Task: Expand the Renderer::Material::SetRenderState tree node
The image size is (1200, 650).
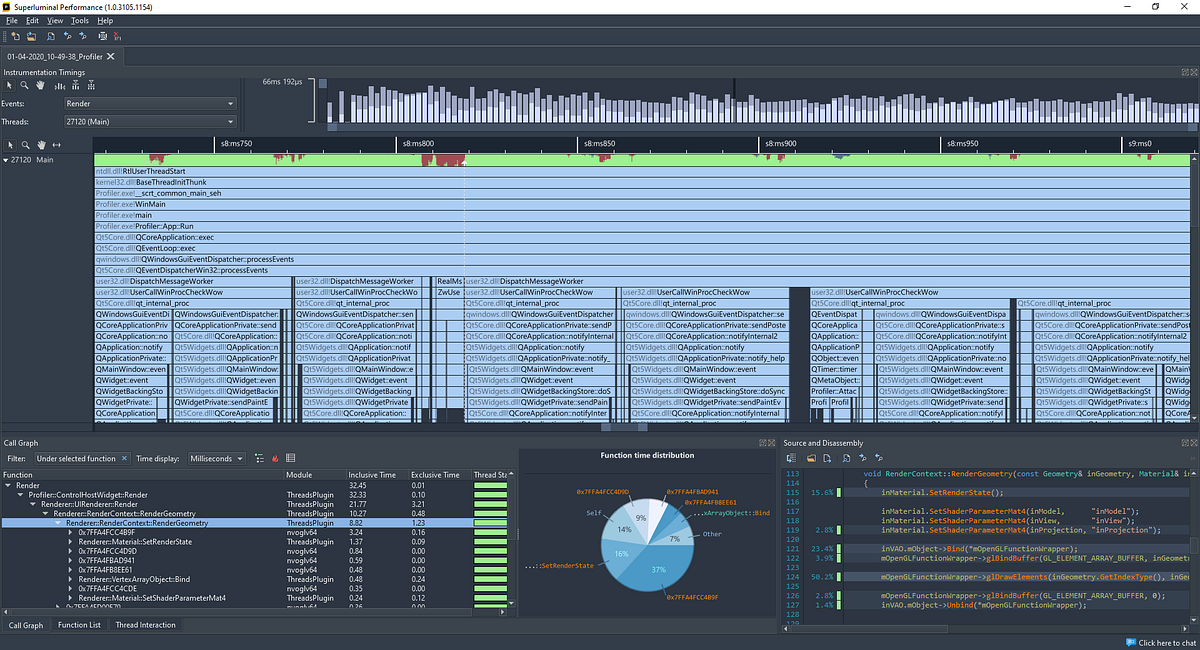Action: [70, 542]
